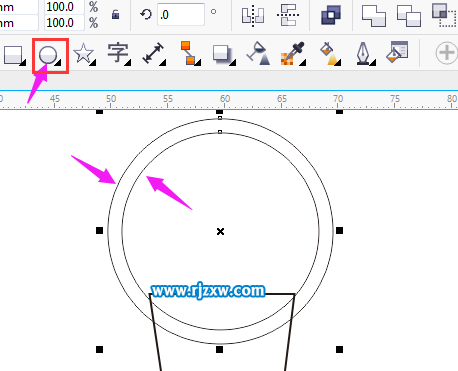458x371 pixels.
Task: Select the Color Eyedropper tool
Action: pyautogui.click(x=292, y=53)
